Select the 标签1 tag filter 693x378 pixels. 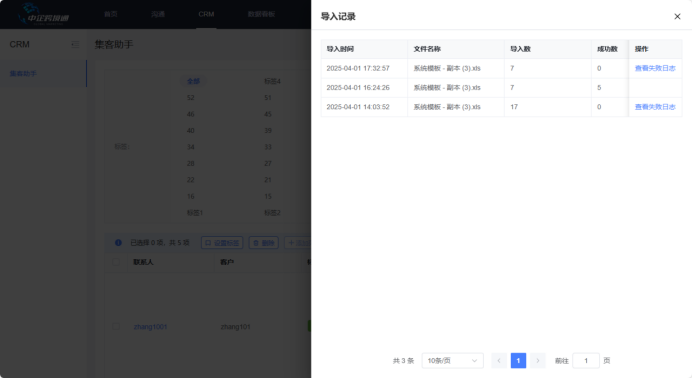(x=194, y=213)
